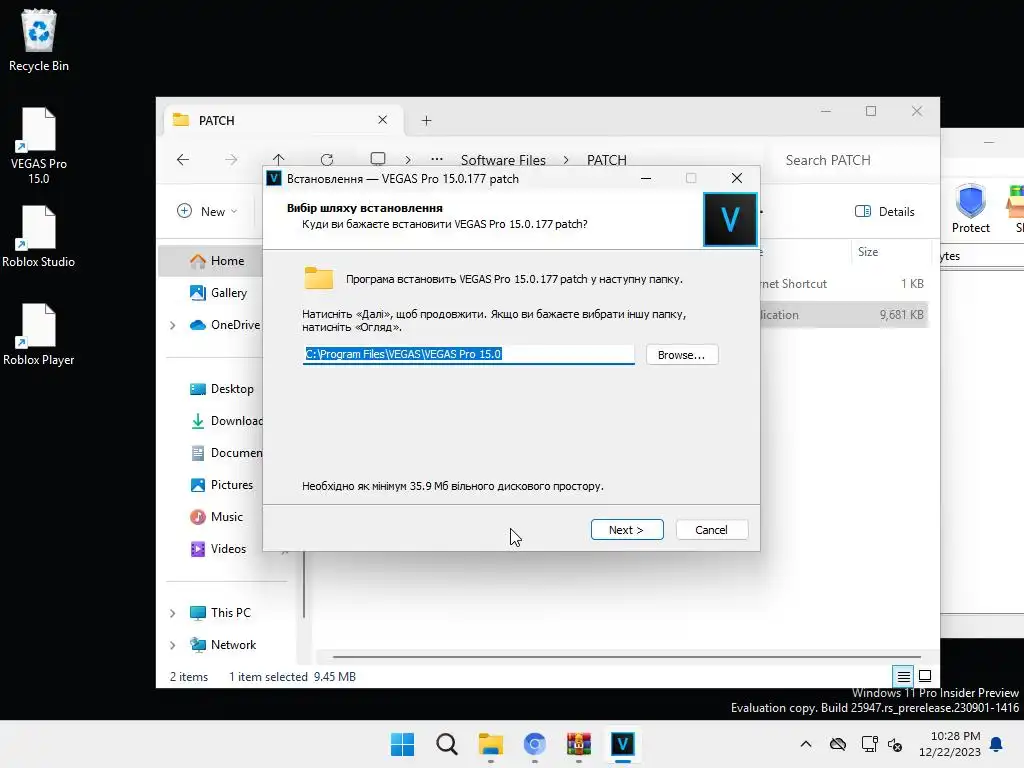The width and height of the screenshot is (1024, 768).
Task: Switch to large thumbnails view in status bar
Action: click(925, 676)
